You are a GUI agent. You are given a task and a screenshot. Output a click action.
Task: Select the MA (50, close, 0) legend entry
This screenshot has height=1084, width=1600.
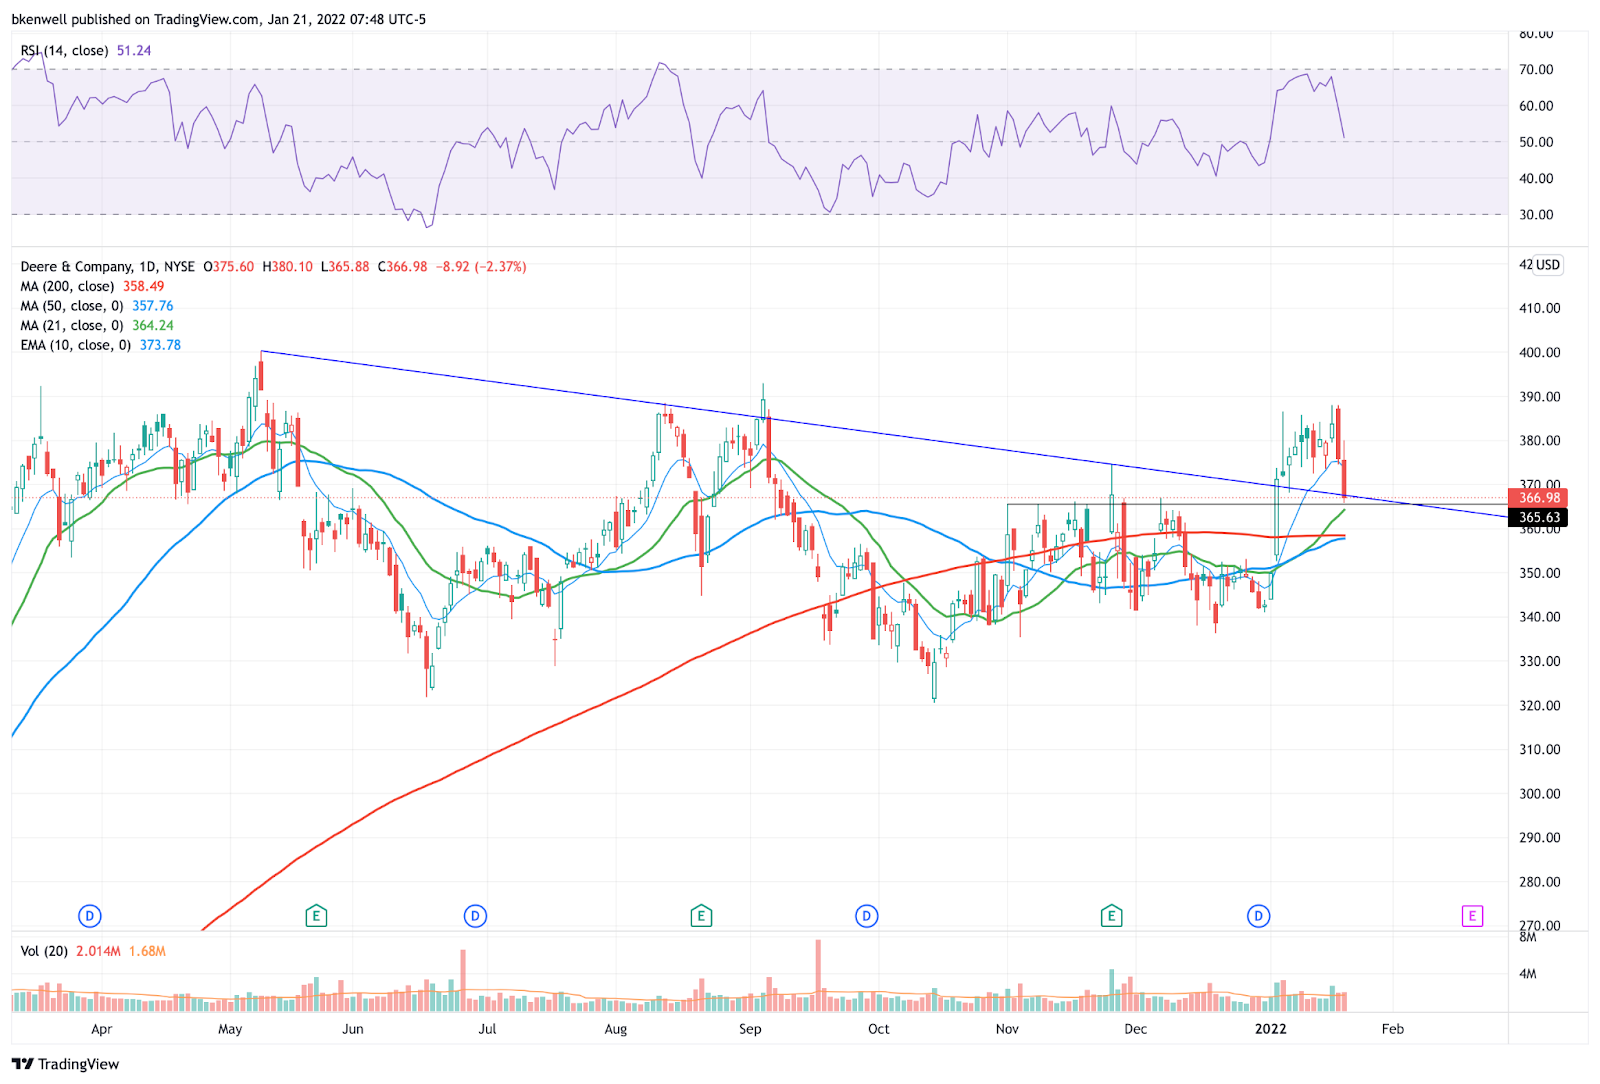72,306
